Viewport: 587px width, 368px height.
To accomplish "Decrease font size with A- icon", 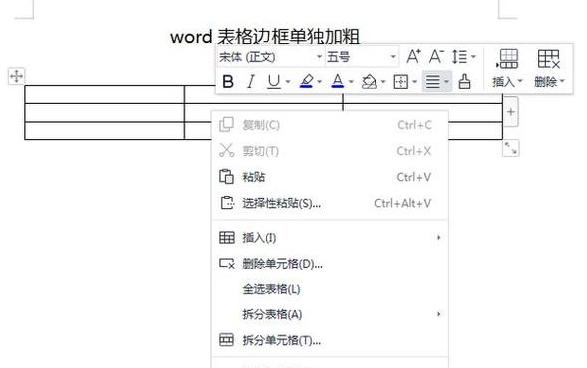I will click(436, 57).
